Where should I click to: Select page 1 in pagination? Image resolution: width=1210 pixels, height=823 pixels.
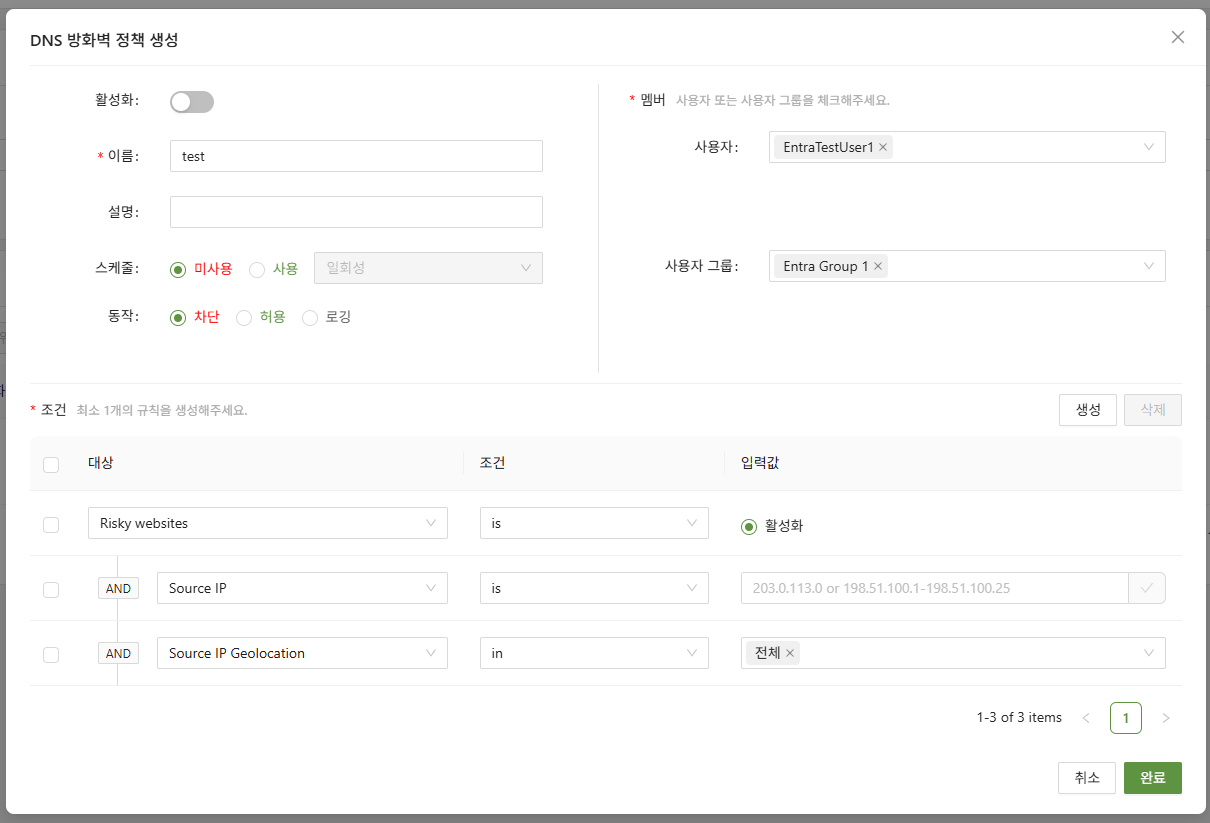point(1125,718)
